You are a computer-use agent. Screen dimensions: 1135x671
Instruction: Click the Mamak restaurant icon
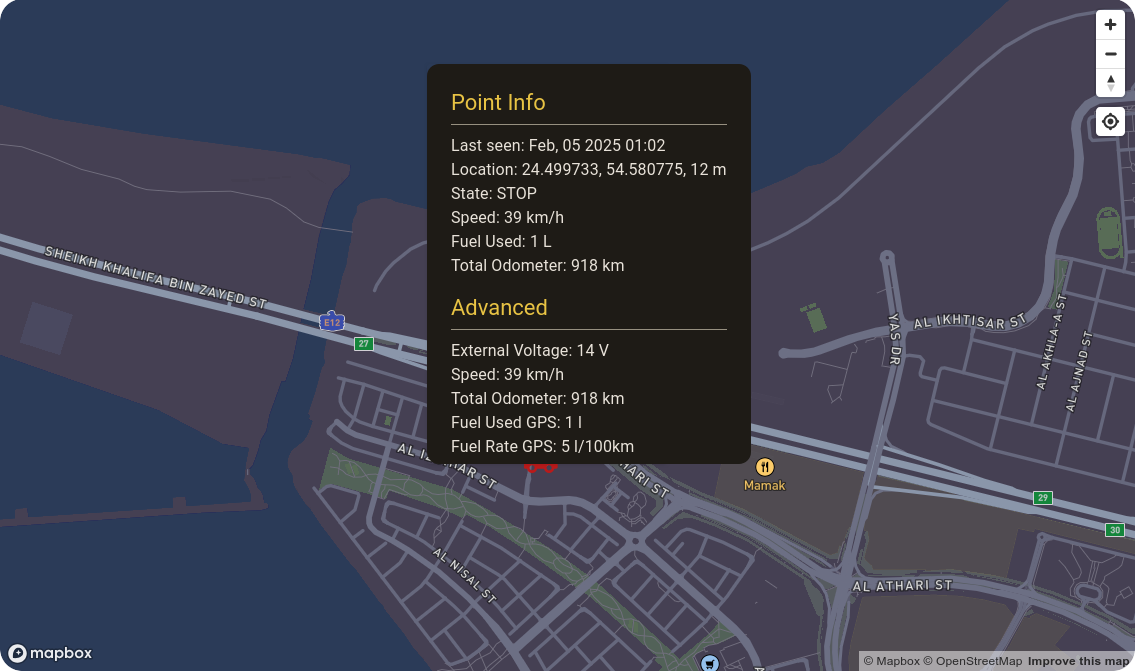point(765,467)
